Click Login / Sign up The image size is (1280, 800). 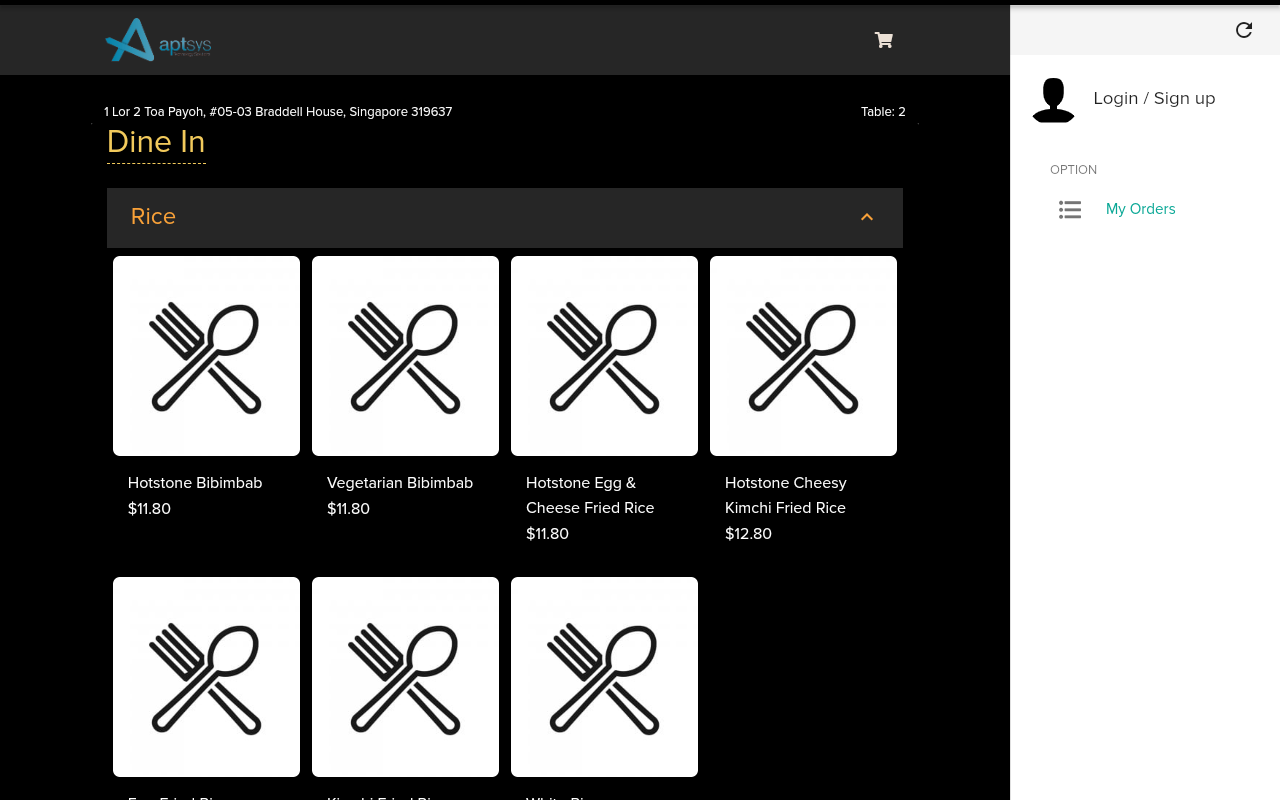point(1154,98)
